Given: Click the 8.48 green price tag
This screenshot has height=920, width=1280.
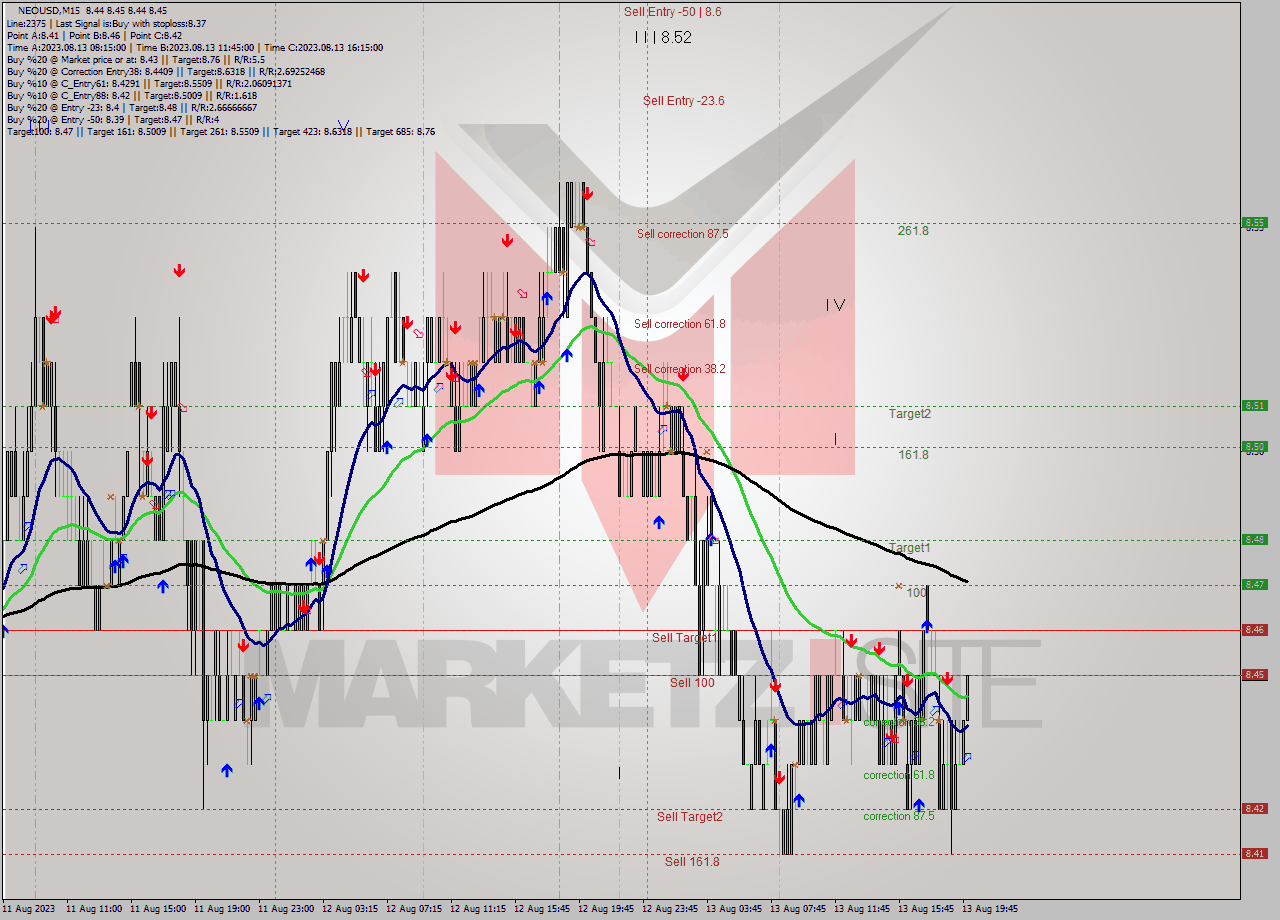Looking at the screenshot, I should [1254, 539].
